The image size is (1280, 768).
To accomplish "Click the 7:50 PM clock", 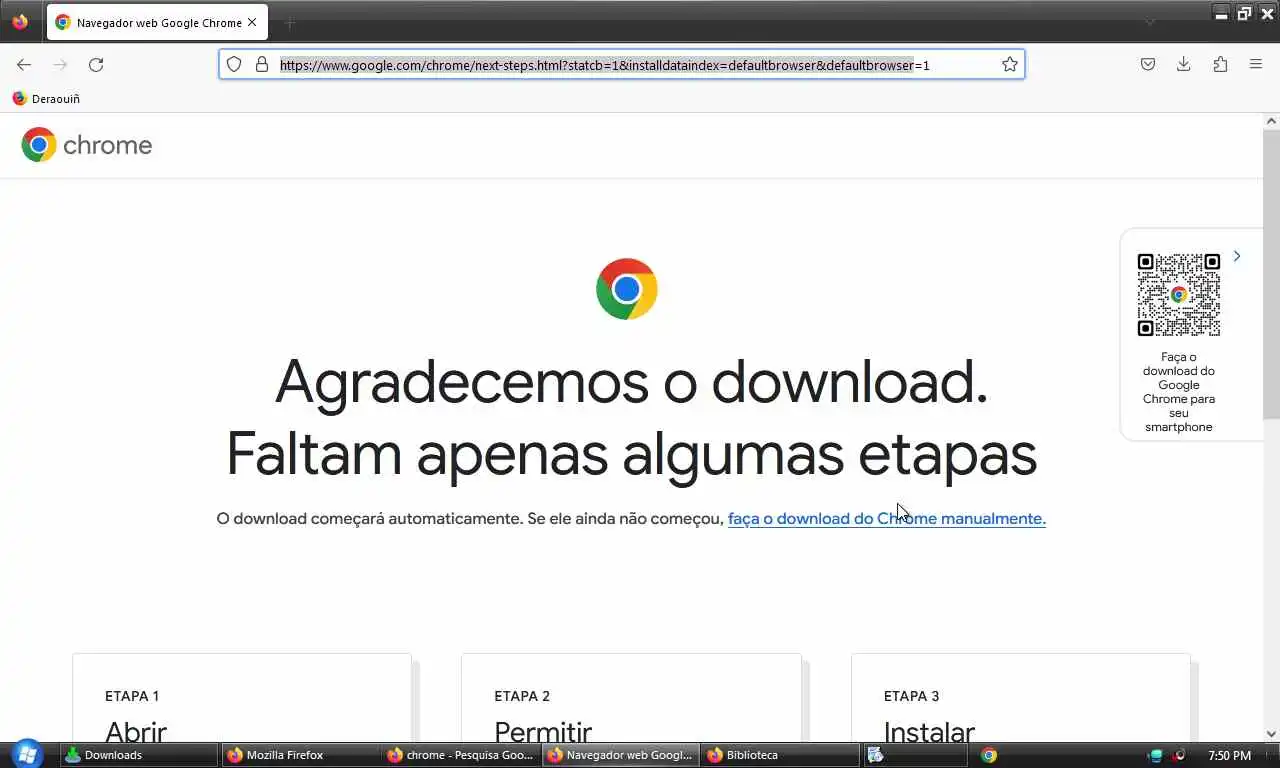I will [1229, 756].
